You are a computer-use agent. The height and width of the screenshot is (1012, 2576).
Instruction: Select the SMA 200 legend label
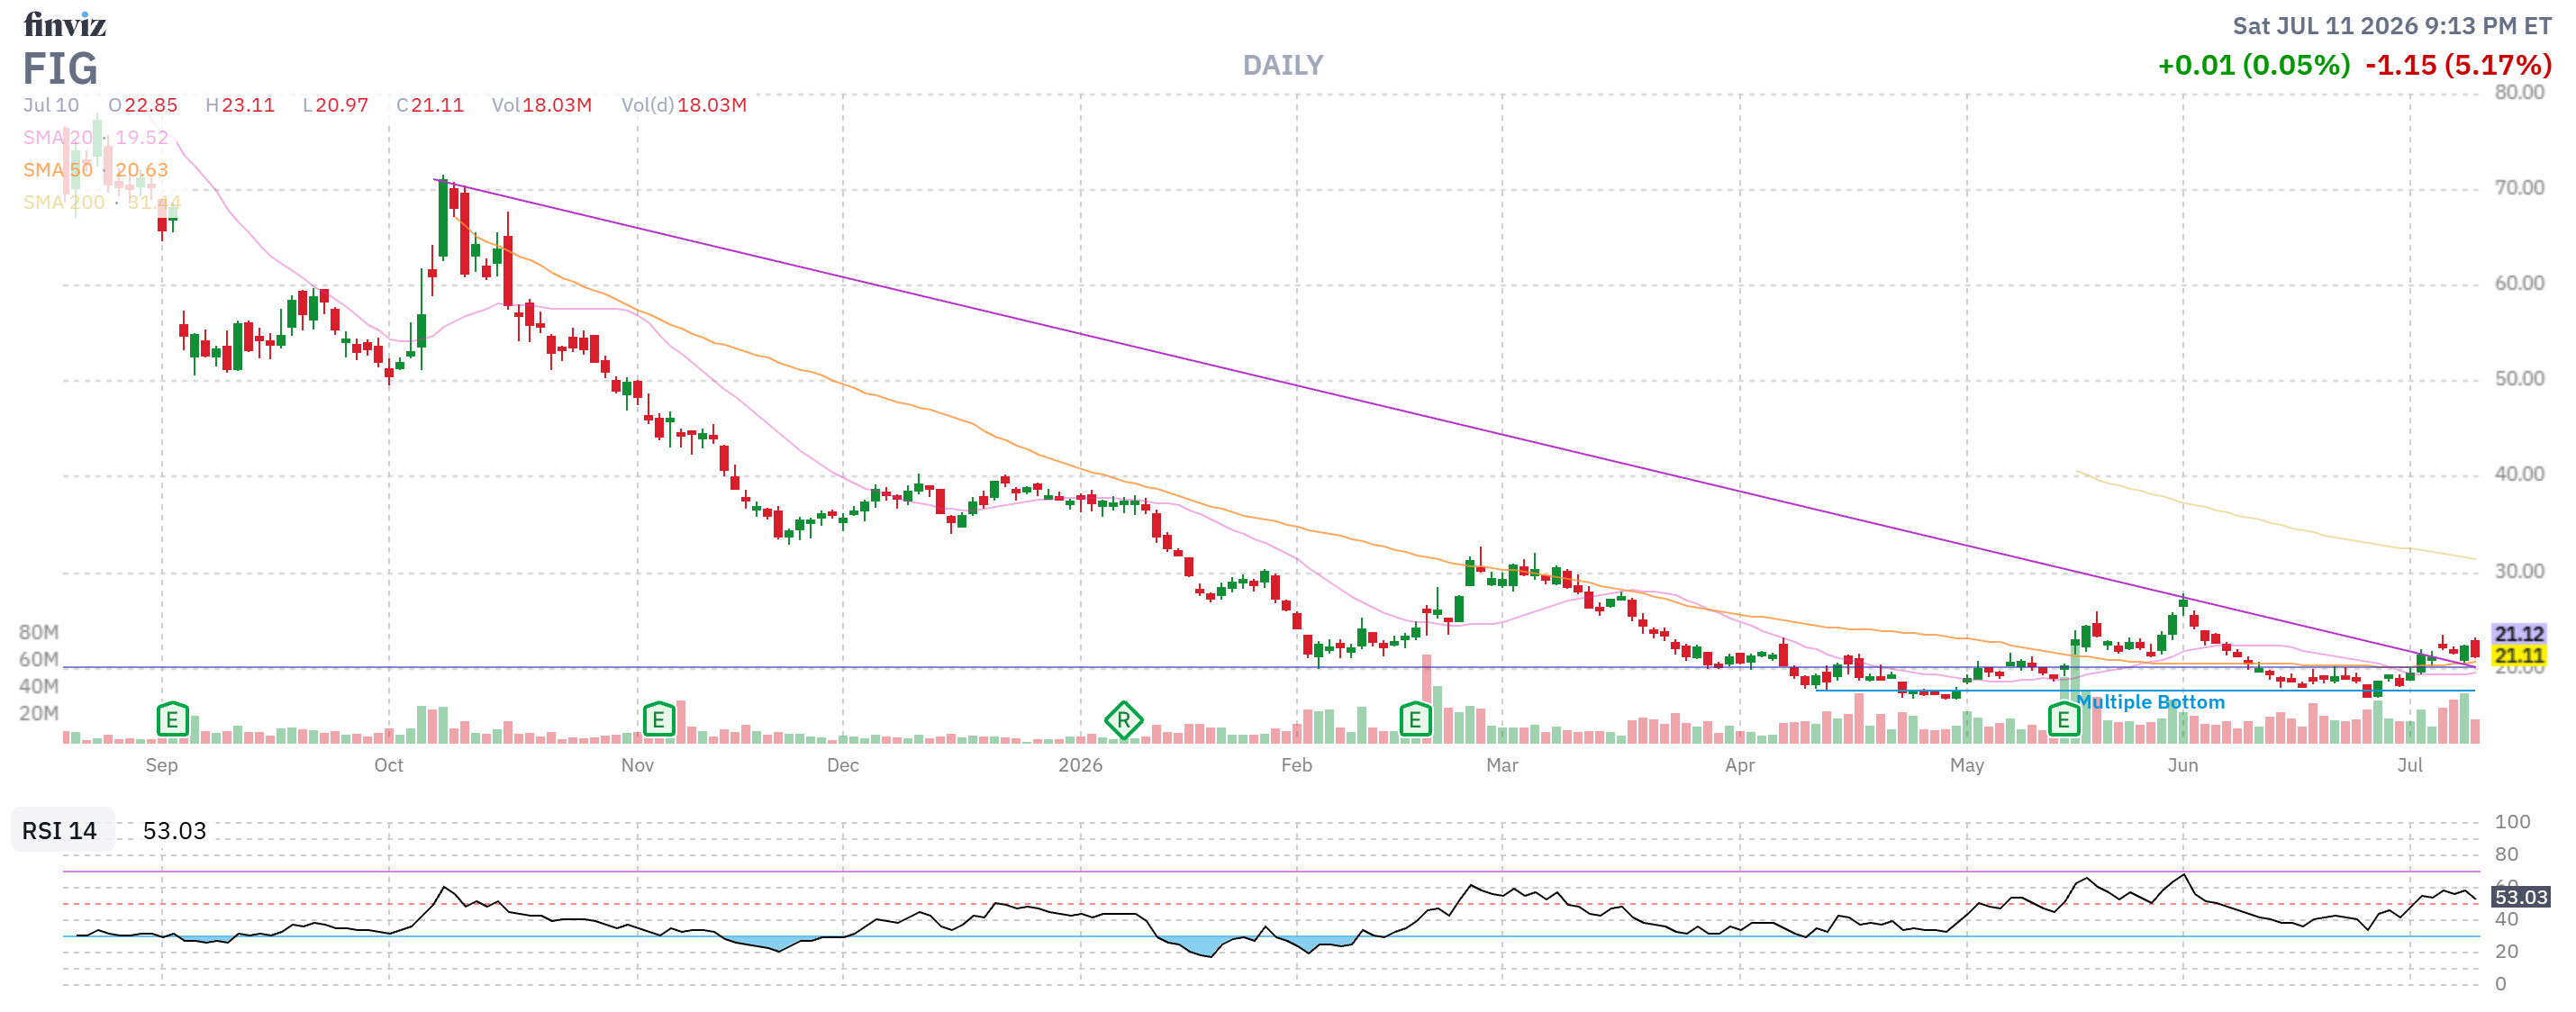point(64,202)
